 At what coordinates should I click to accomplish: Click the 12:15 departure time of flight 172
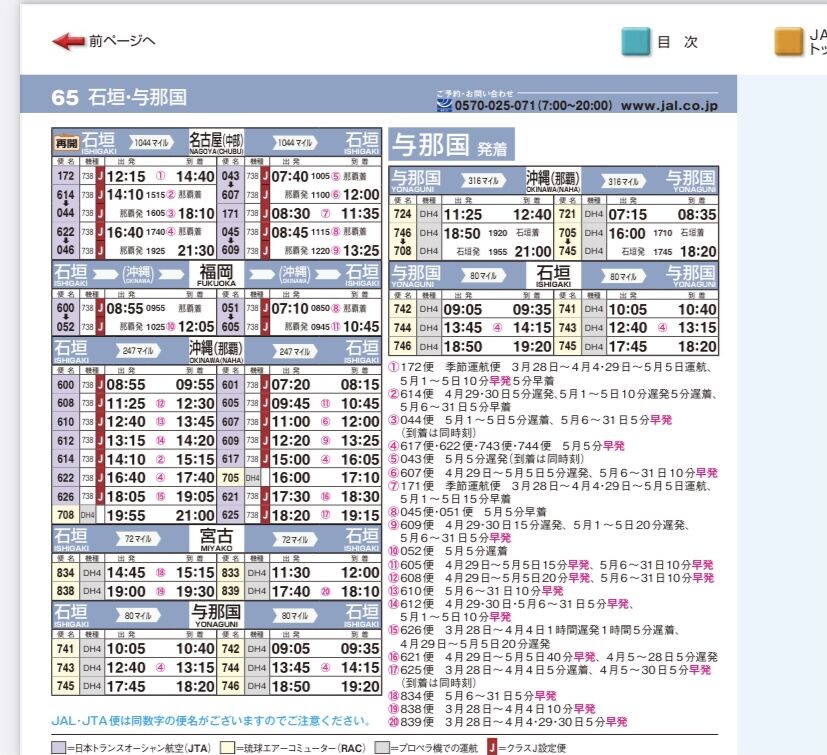[x=126, y=176]
